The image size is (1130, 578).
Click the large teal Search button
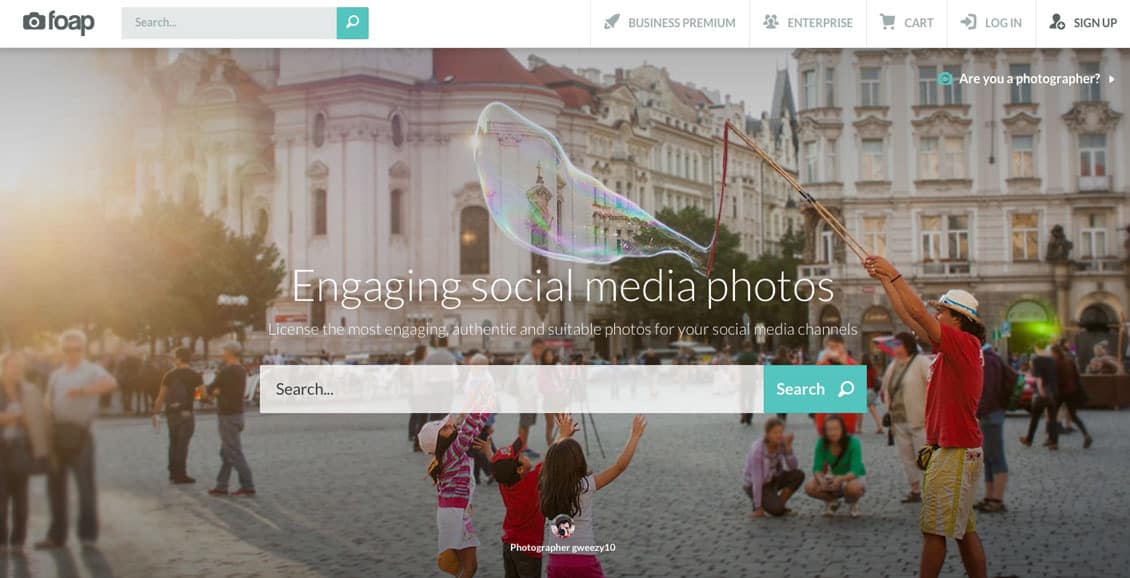pos(815,389)
